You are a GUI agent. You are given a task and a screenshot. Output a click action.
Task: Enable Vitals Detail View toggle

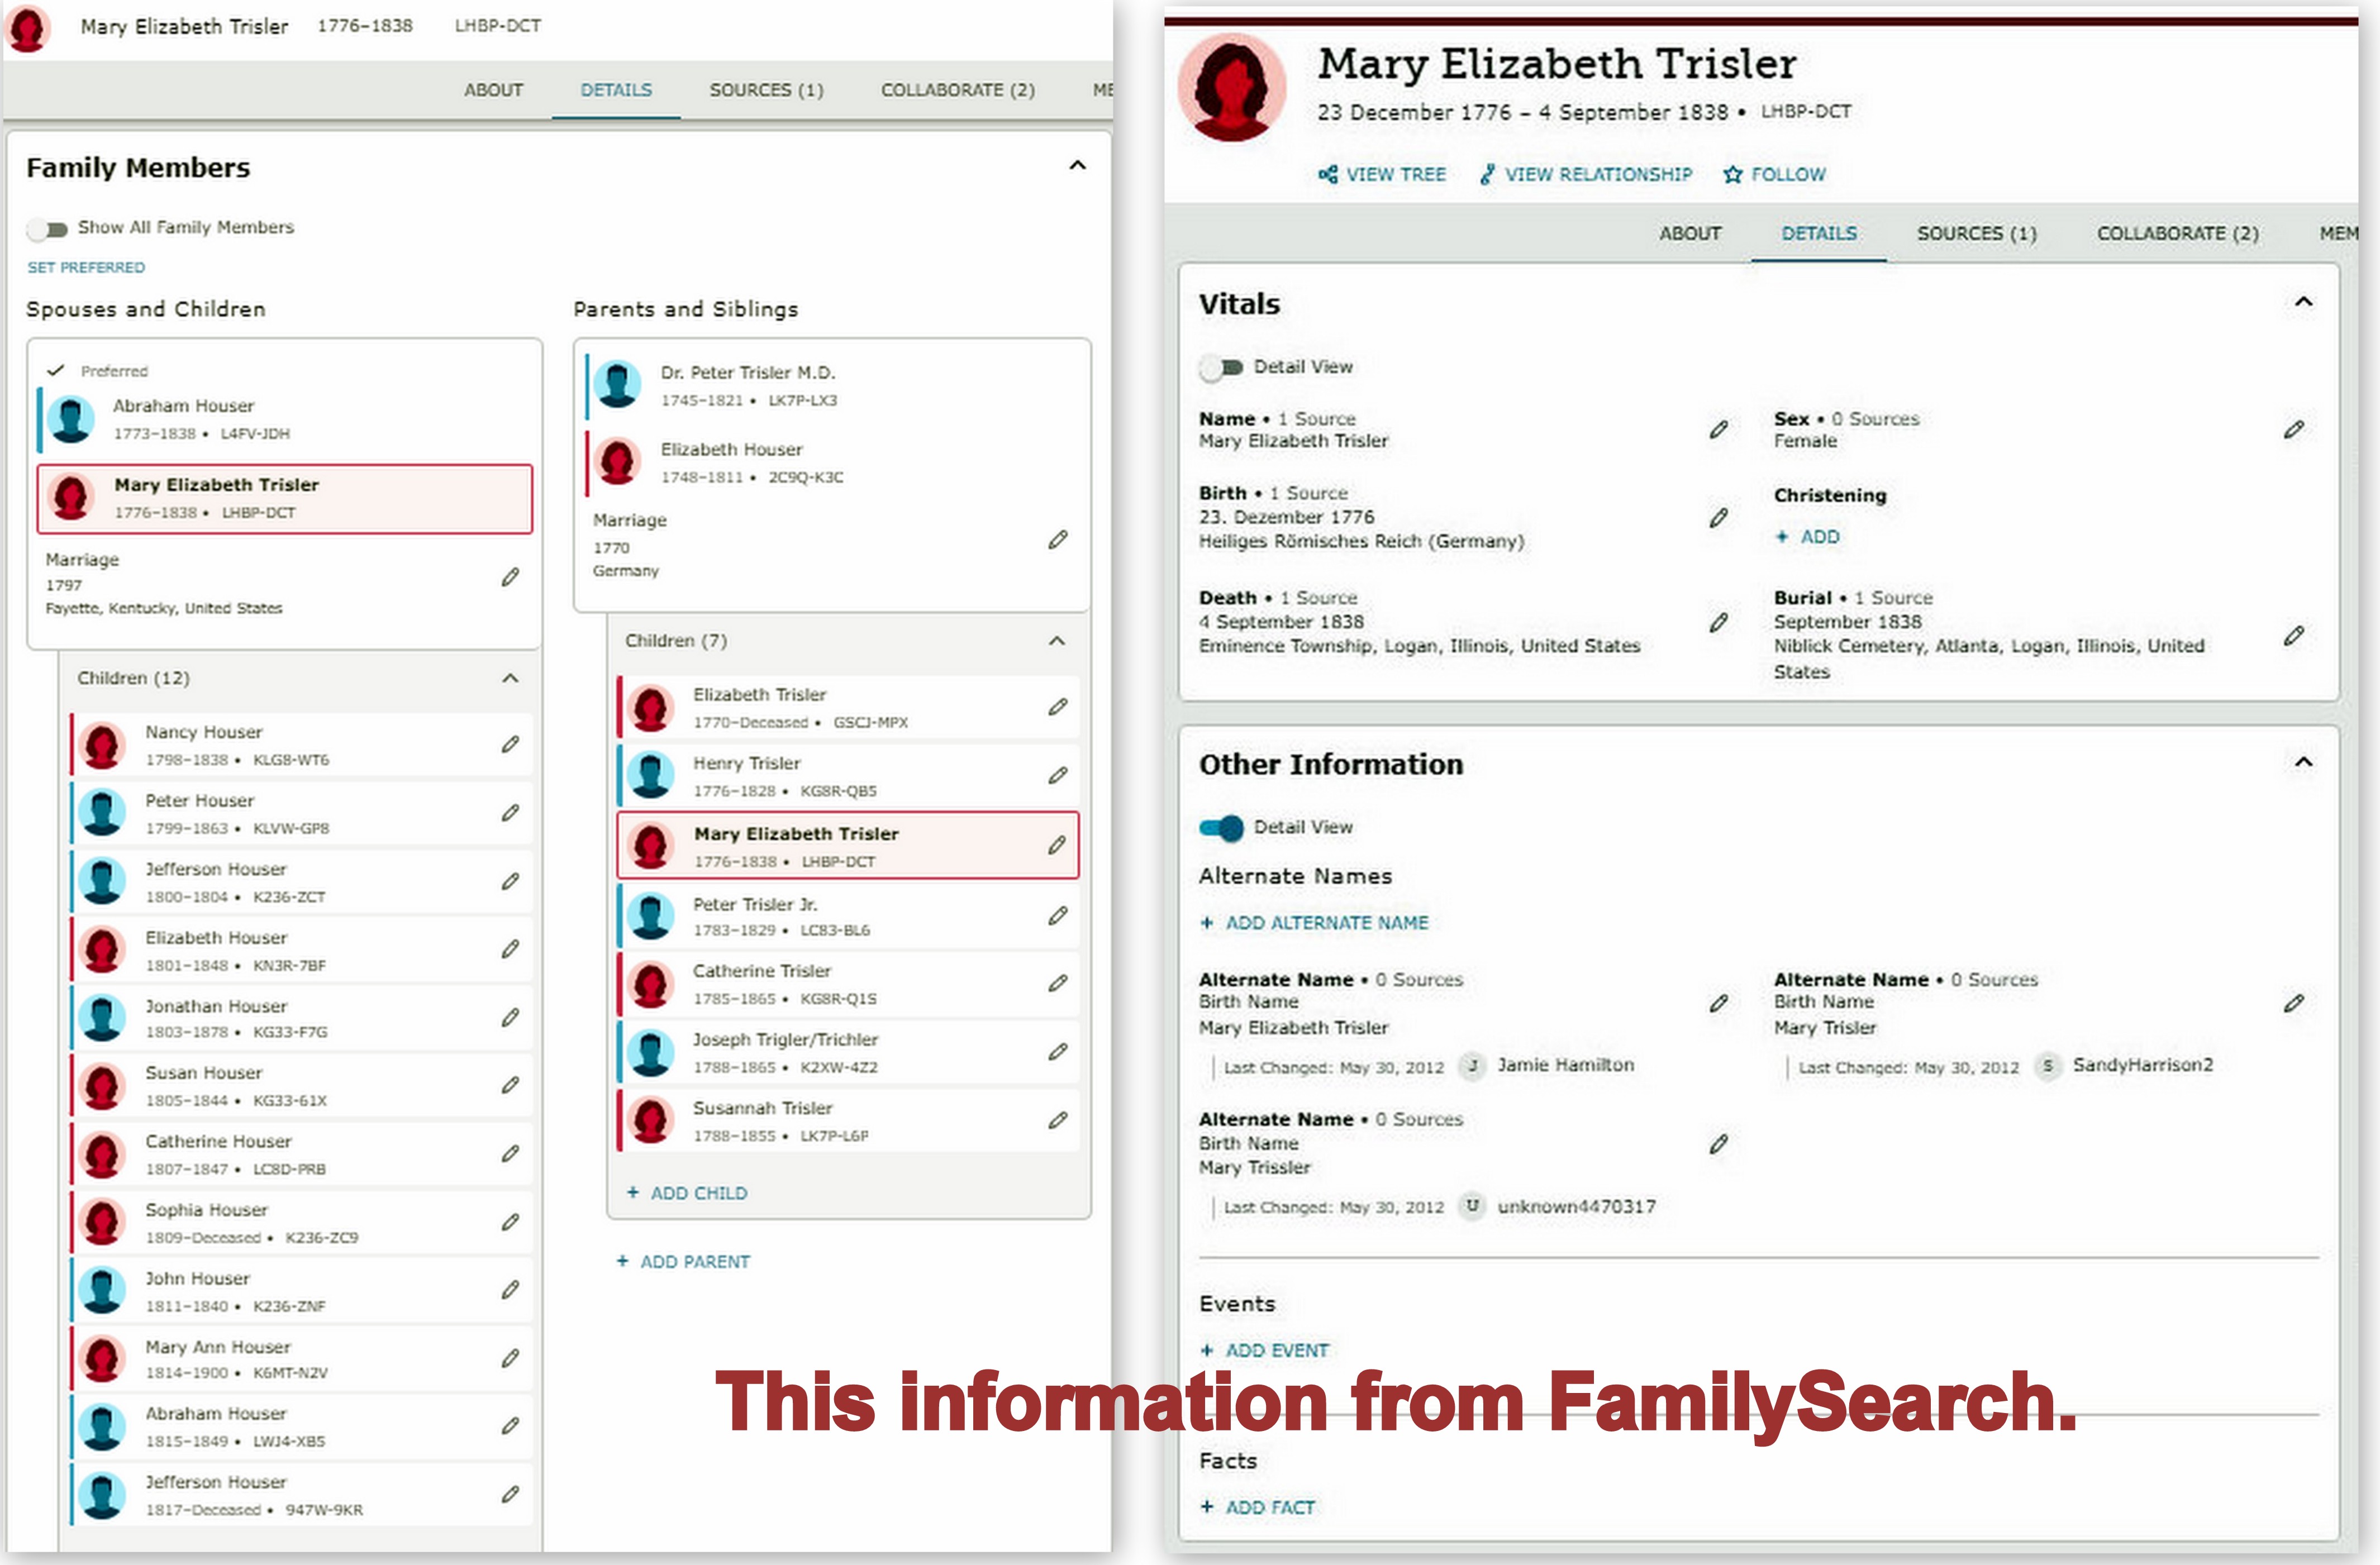point(1221,367)
